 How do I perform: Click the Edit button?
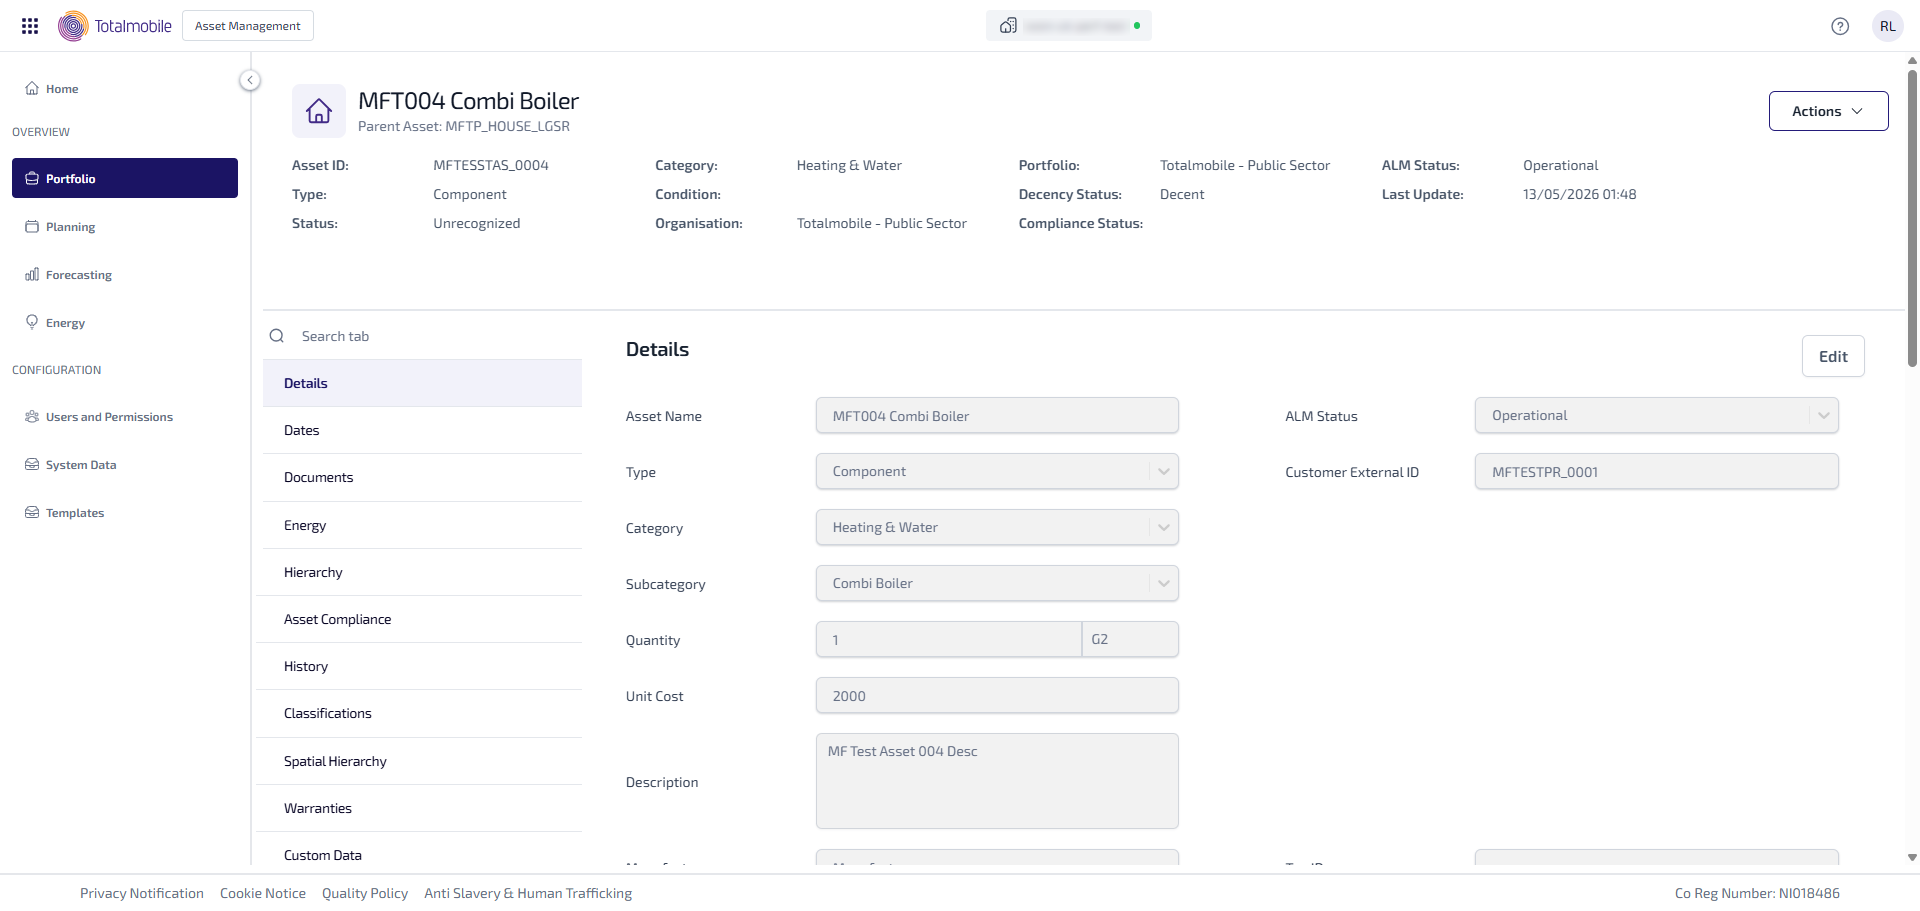pos(1833,356)
